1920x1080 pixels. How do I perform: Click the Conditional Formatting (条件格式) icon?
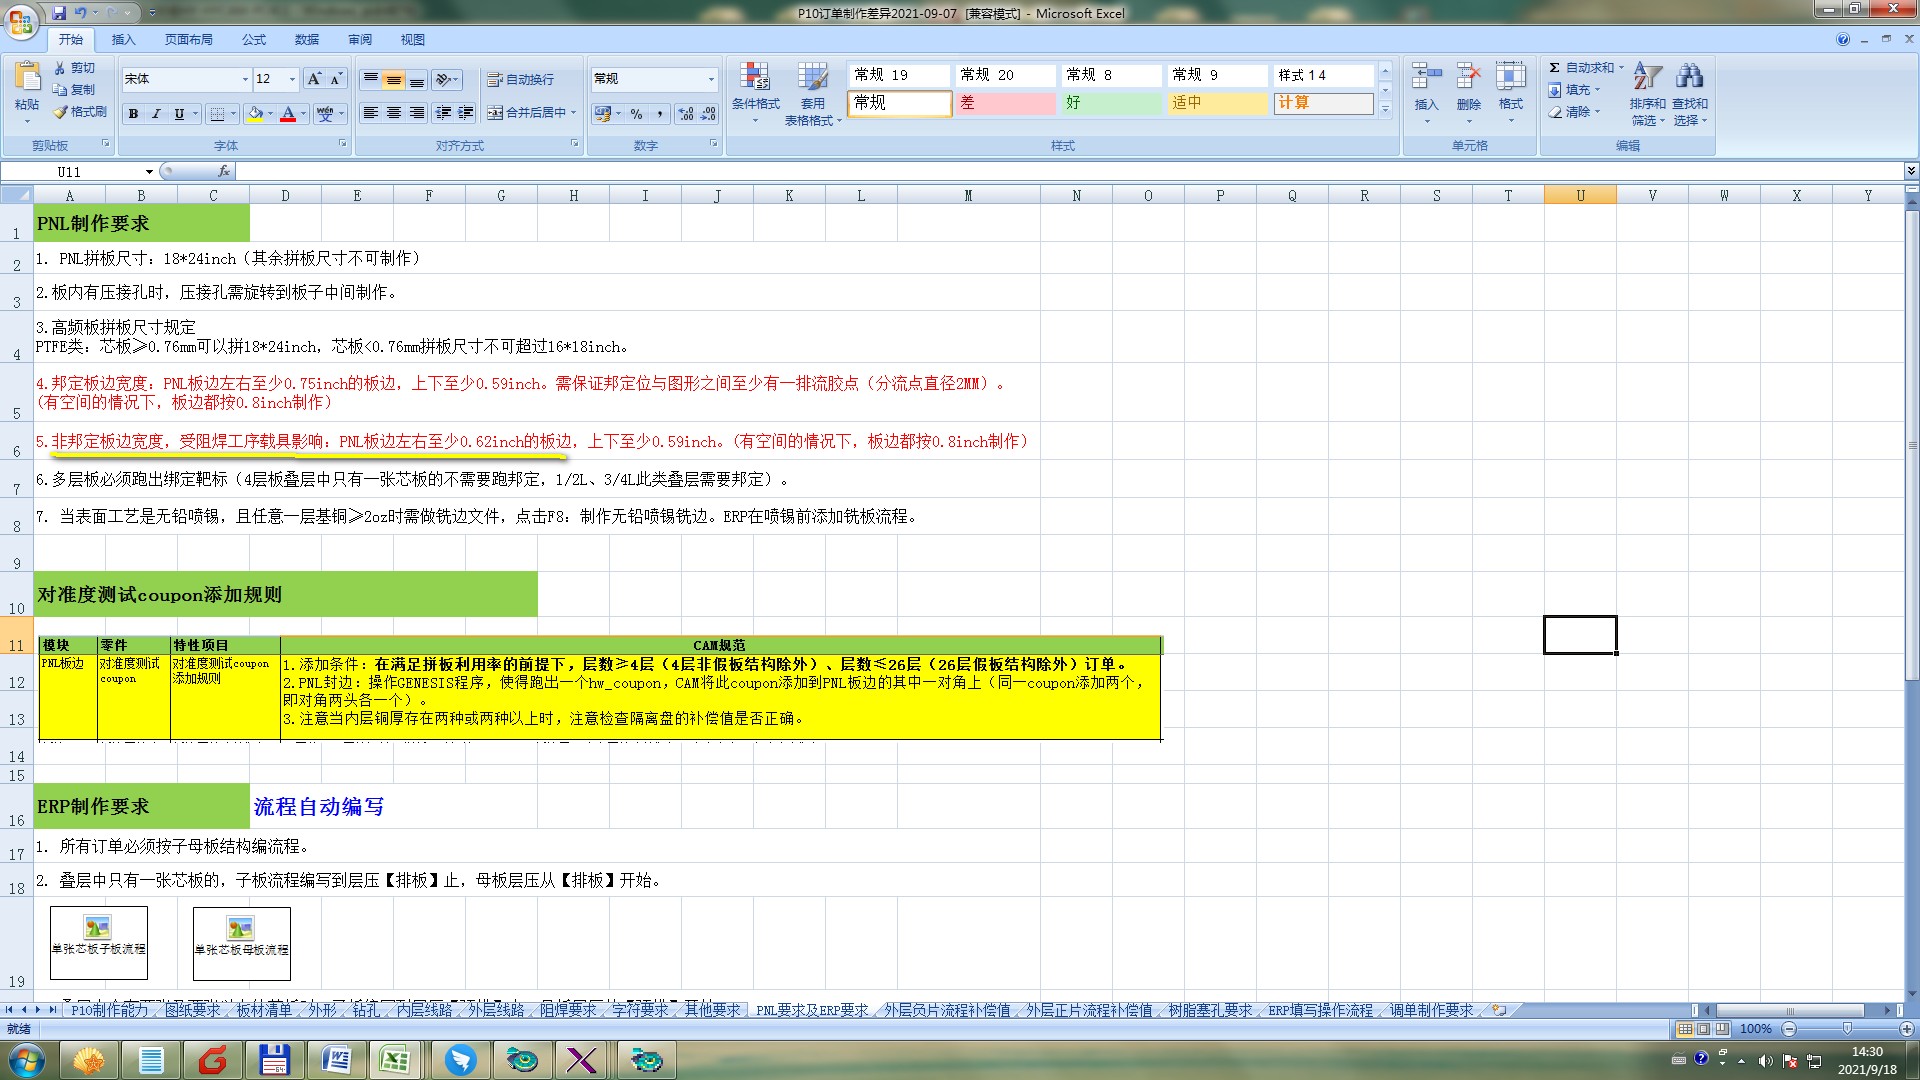755,78
